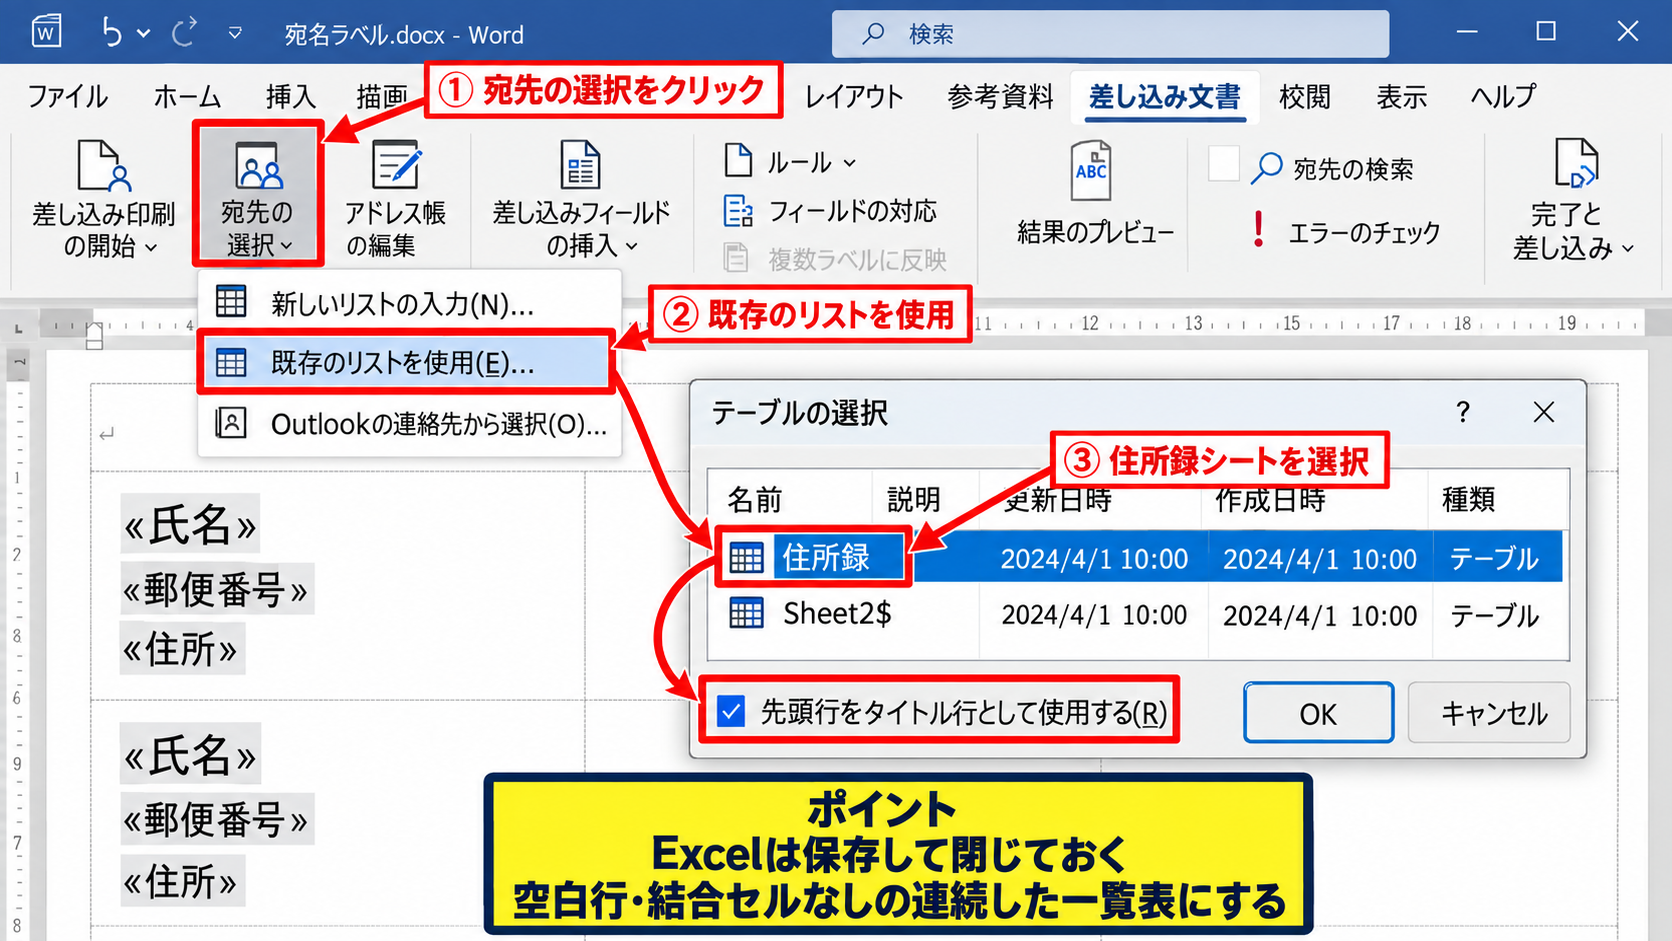
Task: Open the ヘルプ tab
Action: pos(1502,96)
